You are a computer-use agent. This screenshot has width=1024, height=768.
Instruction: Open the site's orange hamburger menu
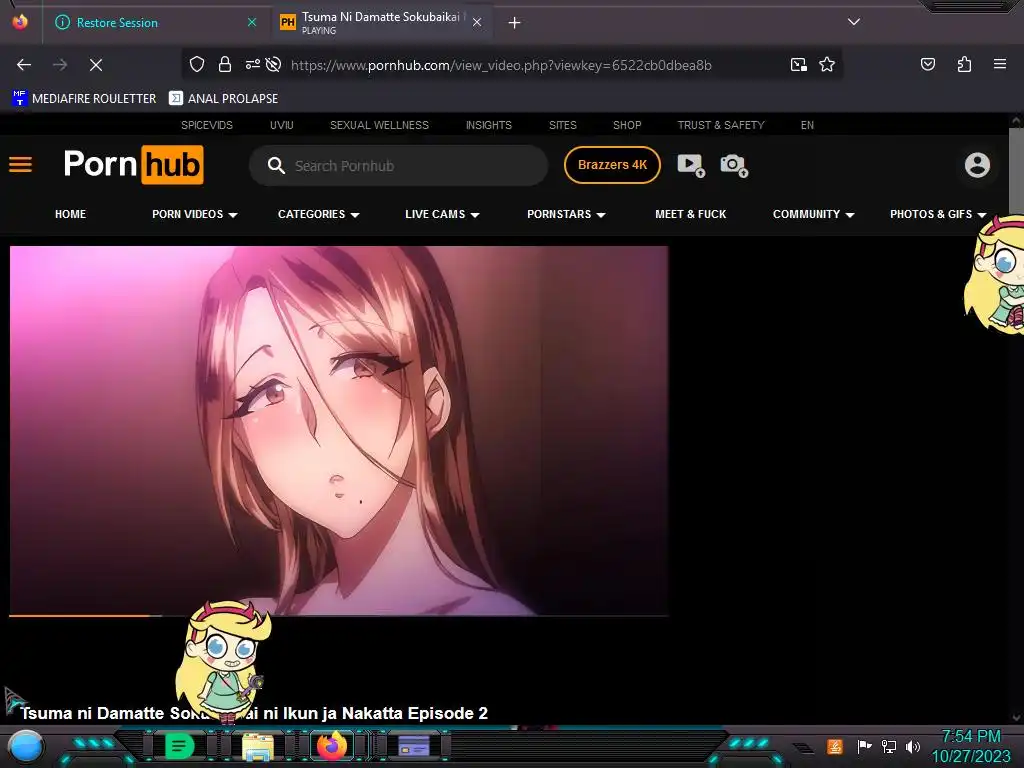point(20,165)
